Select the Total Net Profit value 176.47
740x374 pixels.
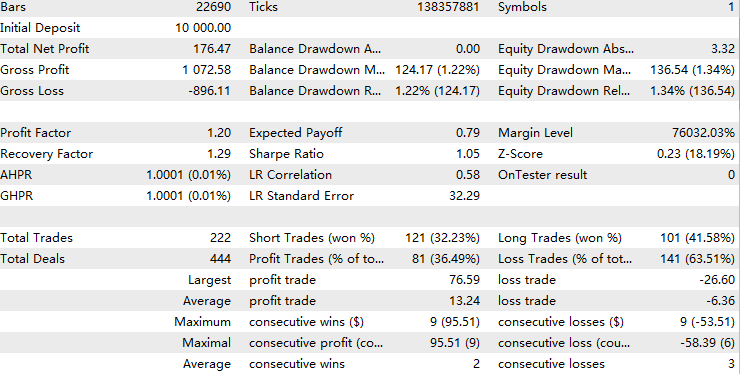212,49
